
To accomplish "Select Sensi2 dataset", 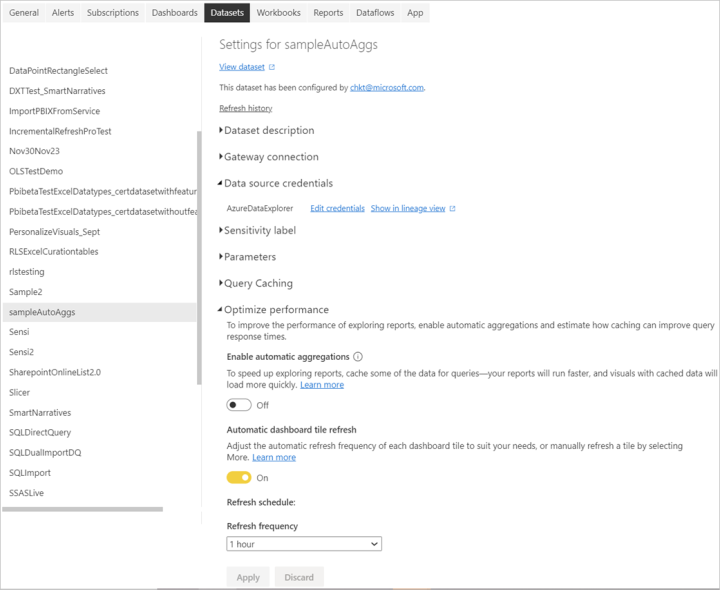I will [22, 352].
